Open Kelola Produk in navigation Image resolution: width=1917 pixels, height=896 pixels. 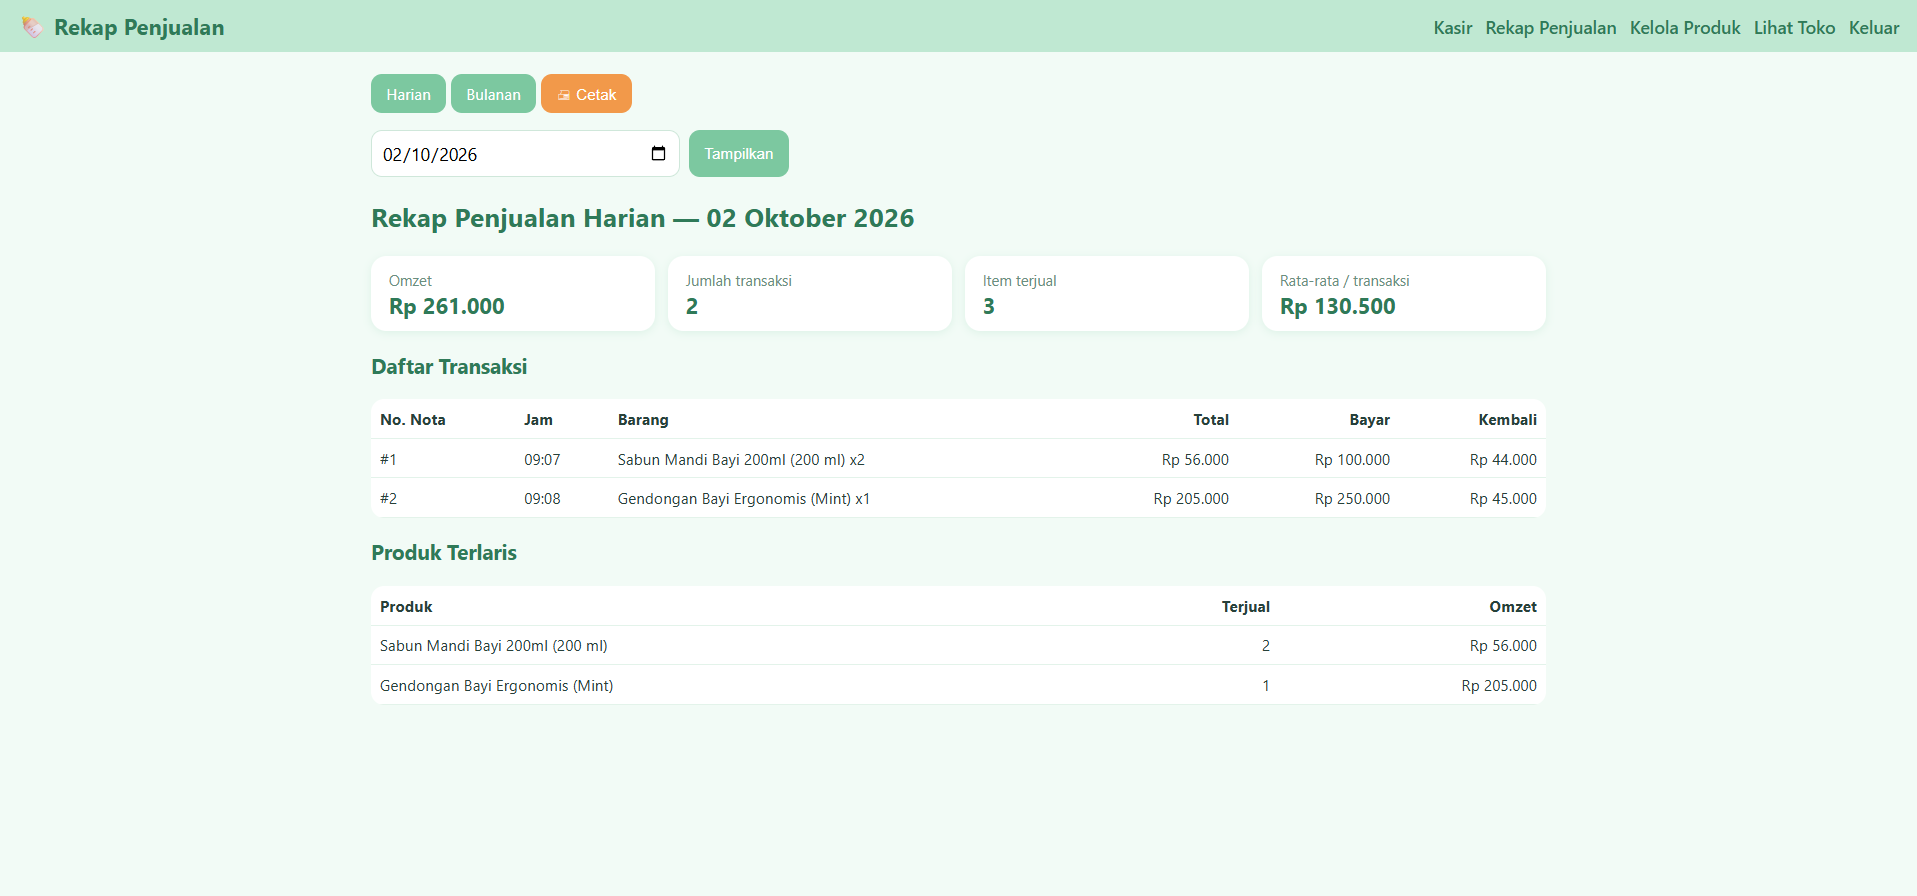click(1685, 28)
